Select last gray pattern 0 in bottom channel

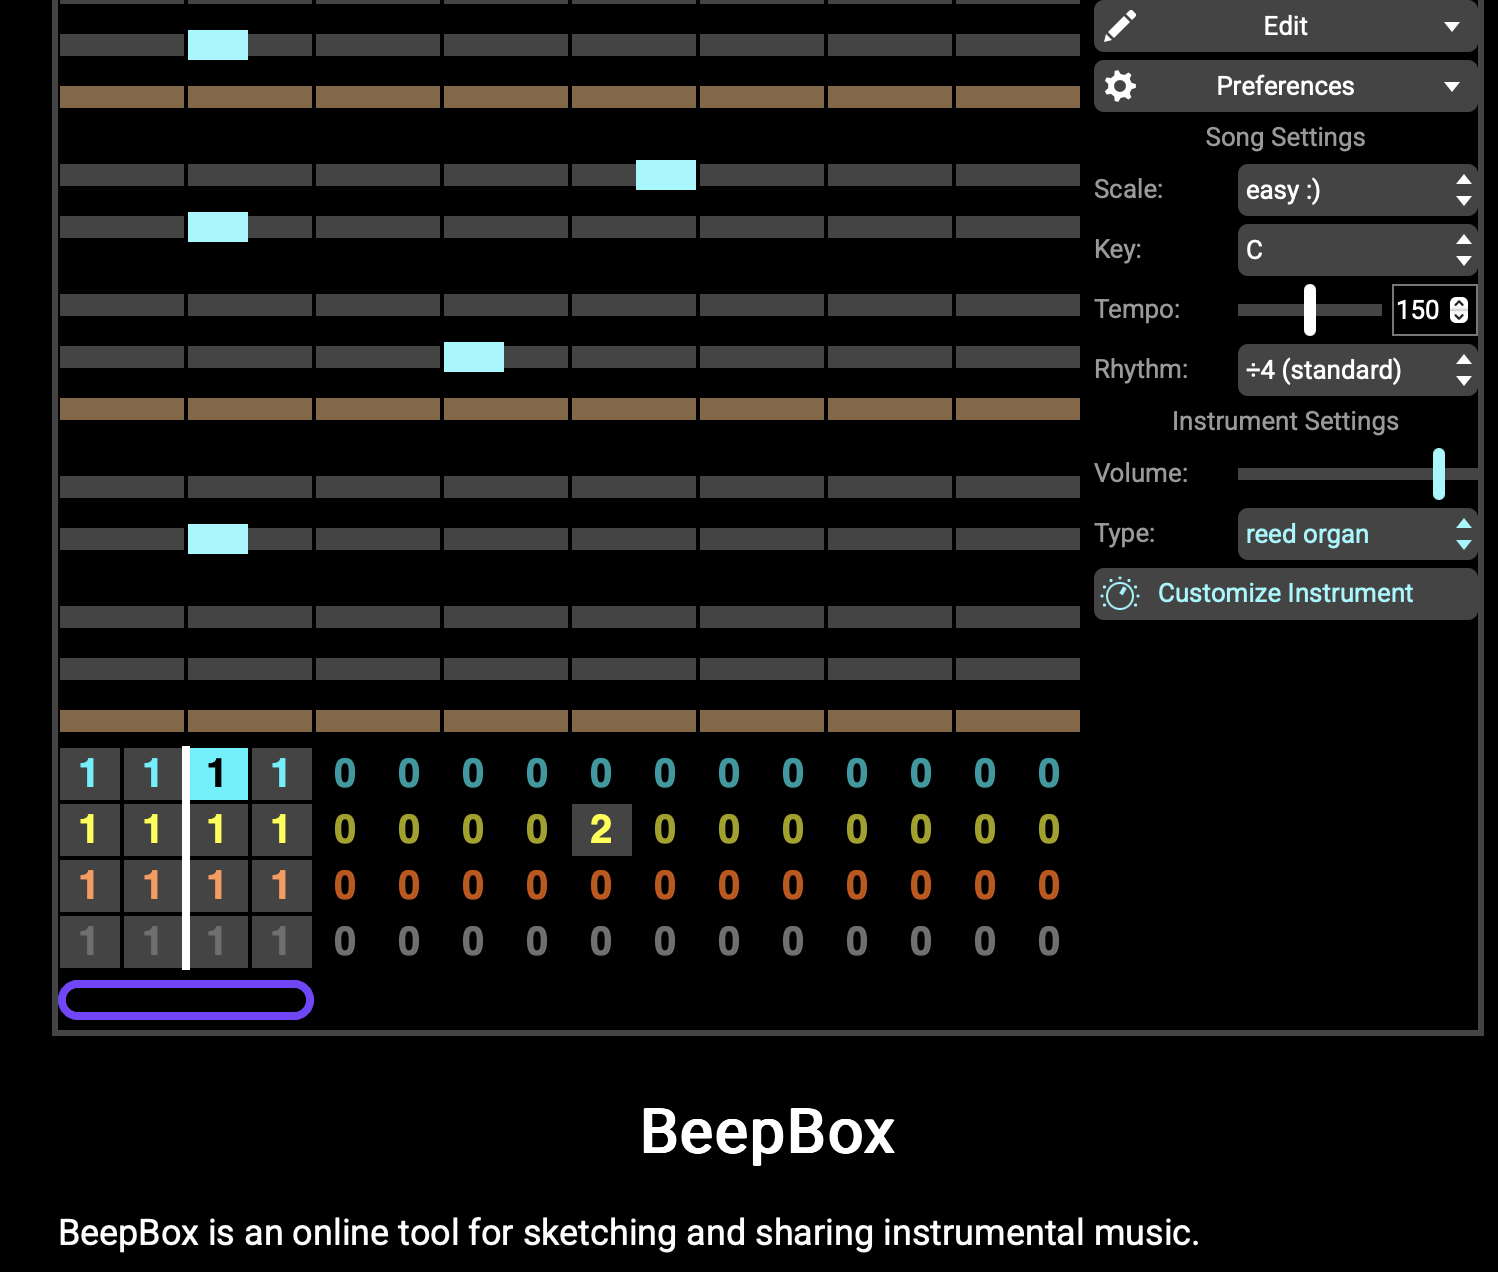pos(1050,942)
